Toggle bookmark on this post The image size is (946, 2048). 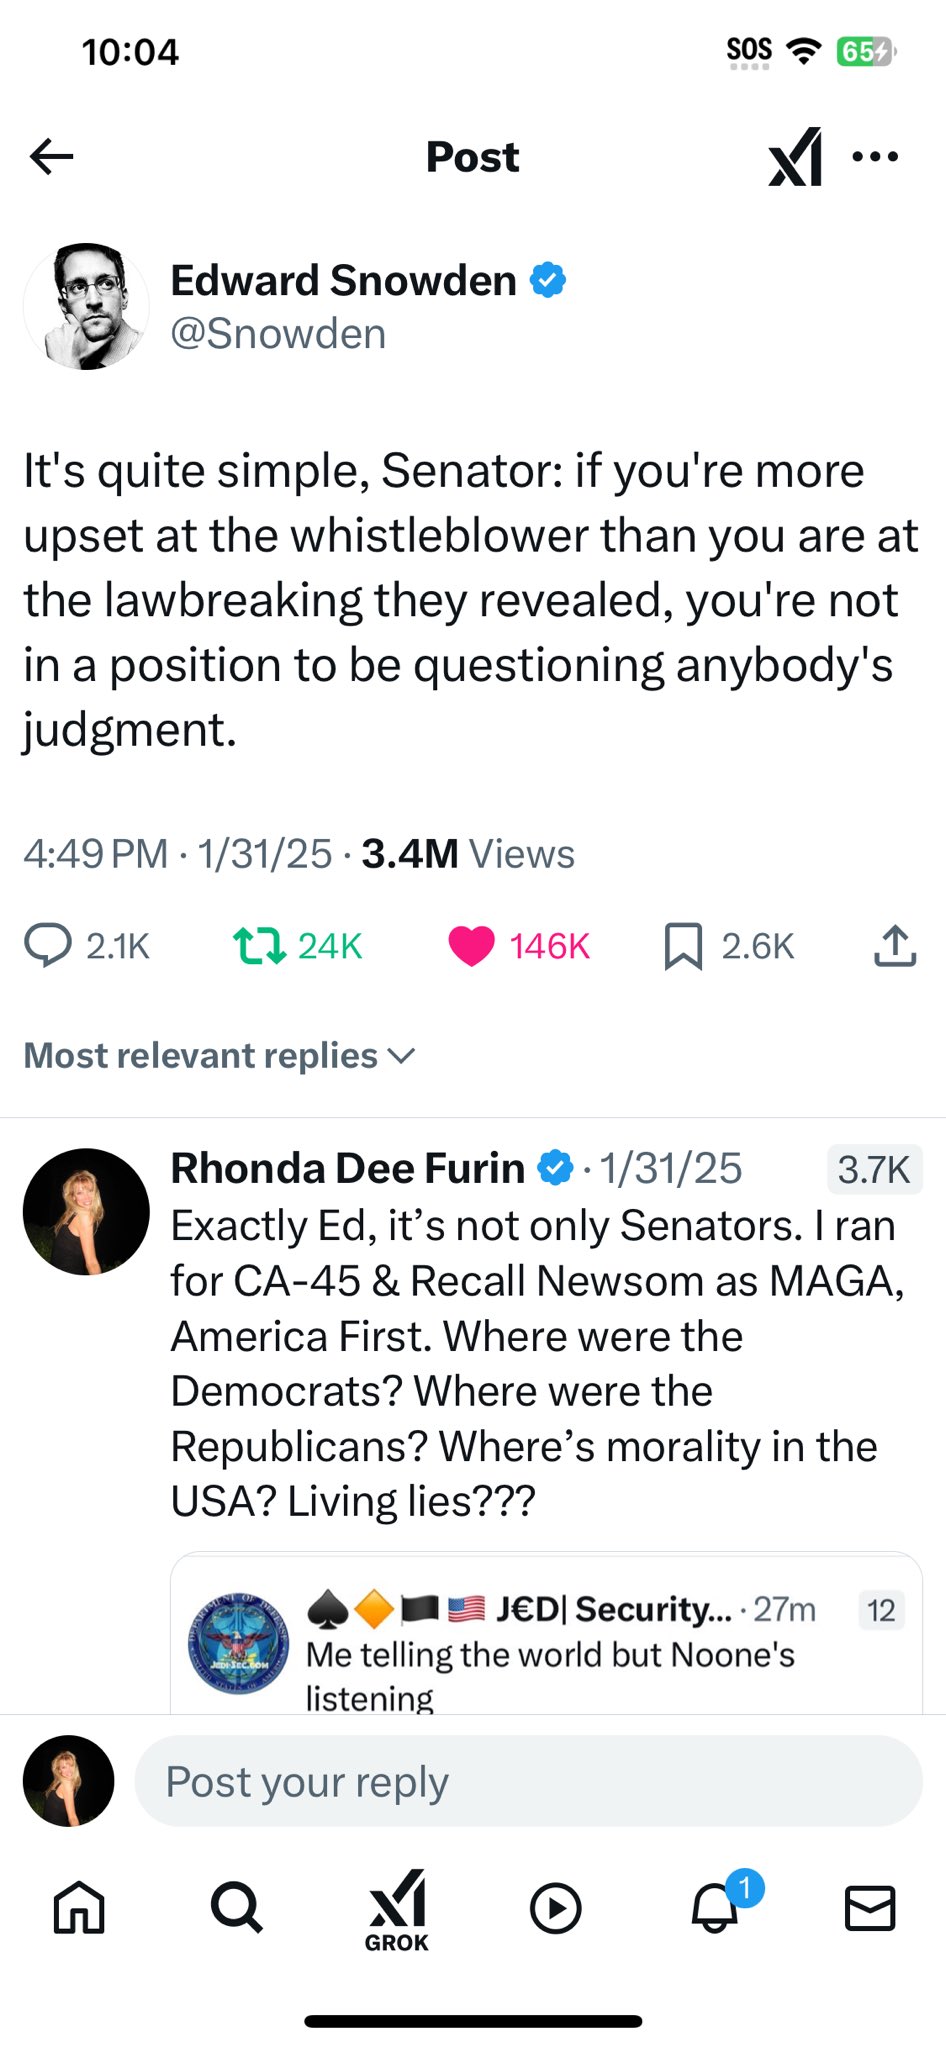point(683,945)
